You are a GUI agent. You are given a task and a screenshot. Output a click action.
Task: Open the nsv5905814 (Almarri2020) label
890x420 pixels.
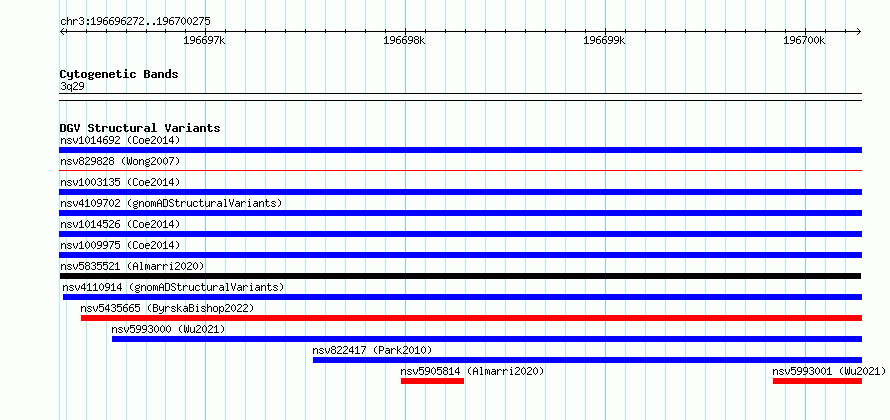472,371
